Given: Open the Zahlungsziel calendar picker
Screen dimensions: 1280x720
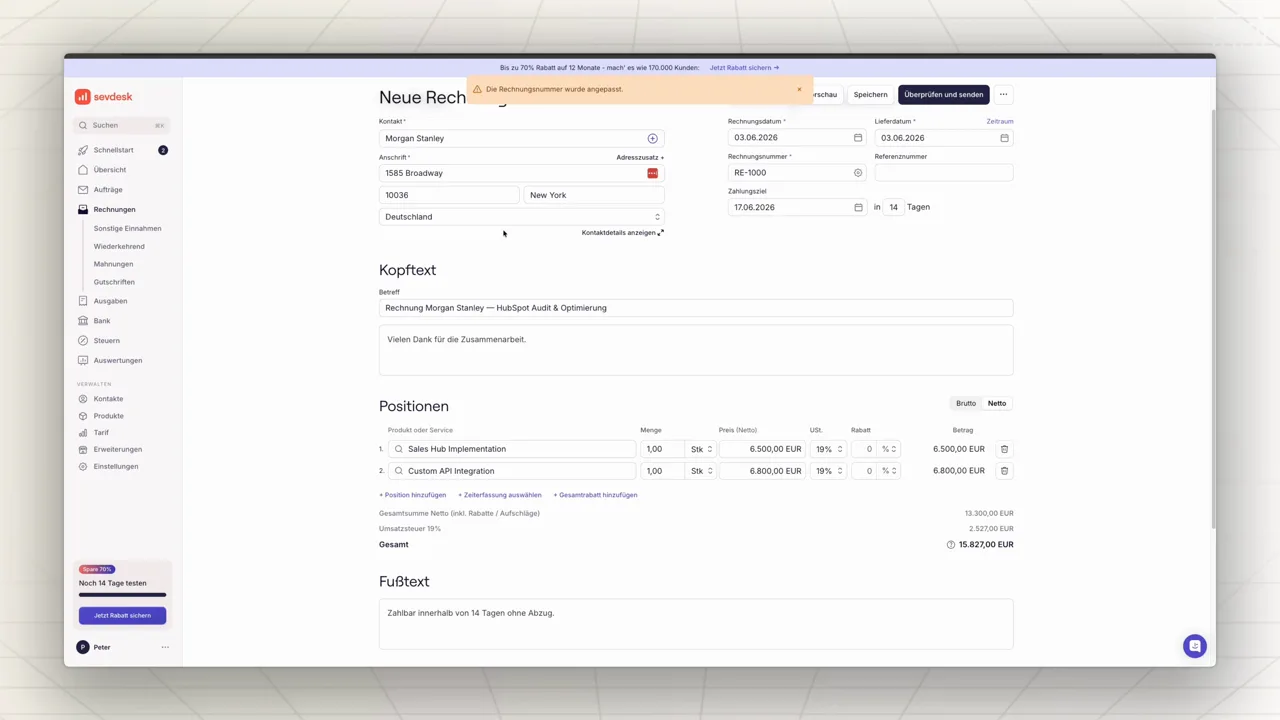Looking at the screenshot, I should coord(858,208).
